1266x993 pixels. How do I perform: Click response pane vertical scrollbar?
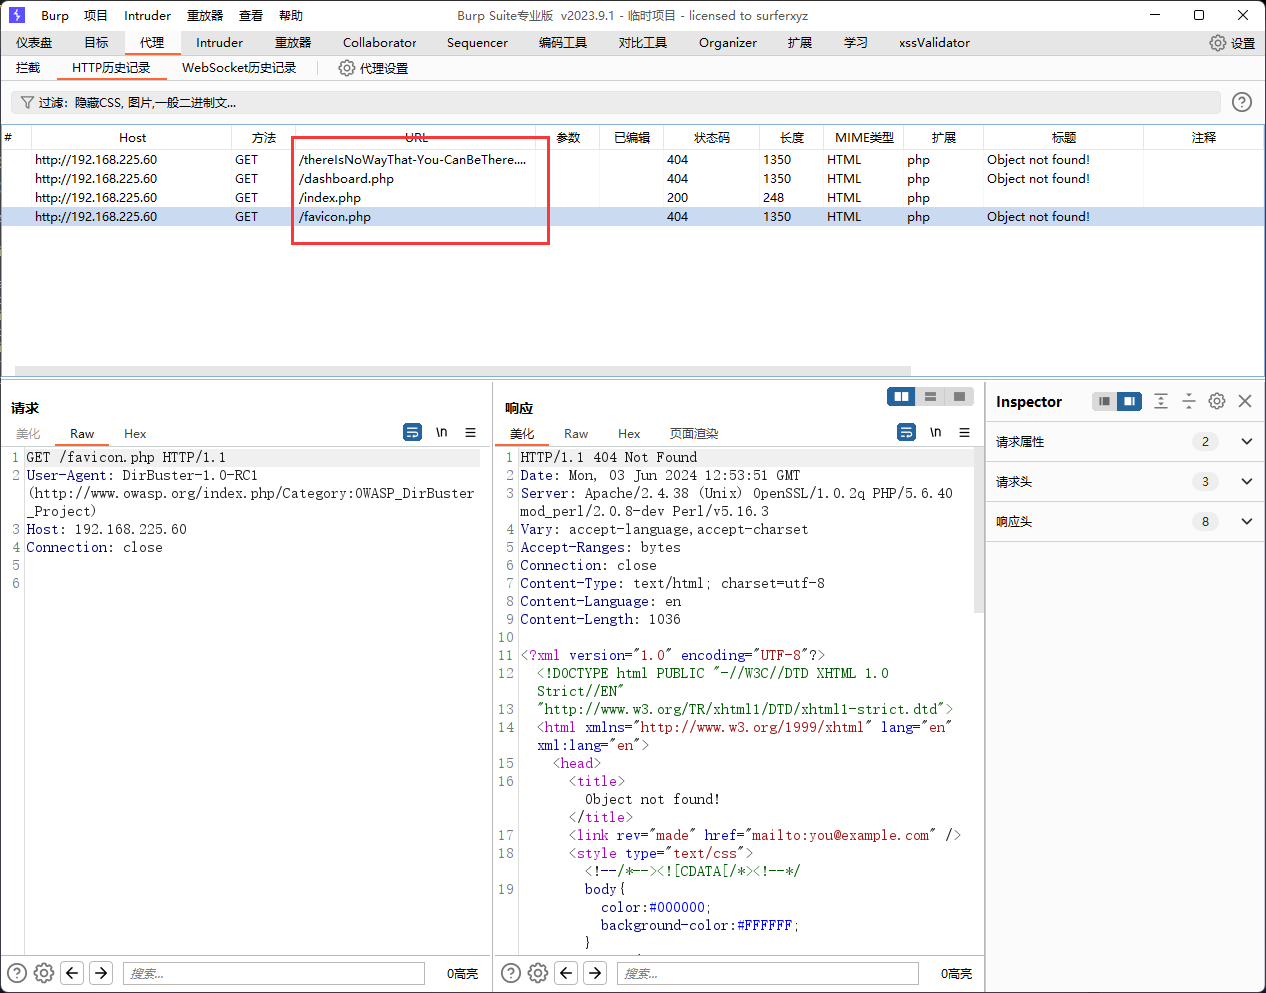979,530
